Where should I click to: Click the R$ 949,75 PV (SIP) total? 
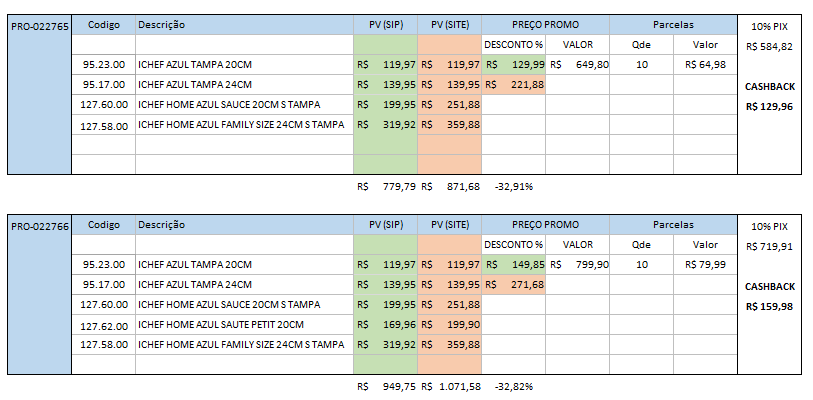click(385, 387)
